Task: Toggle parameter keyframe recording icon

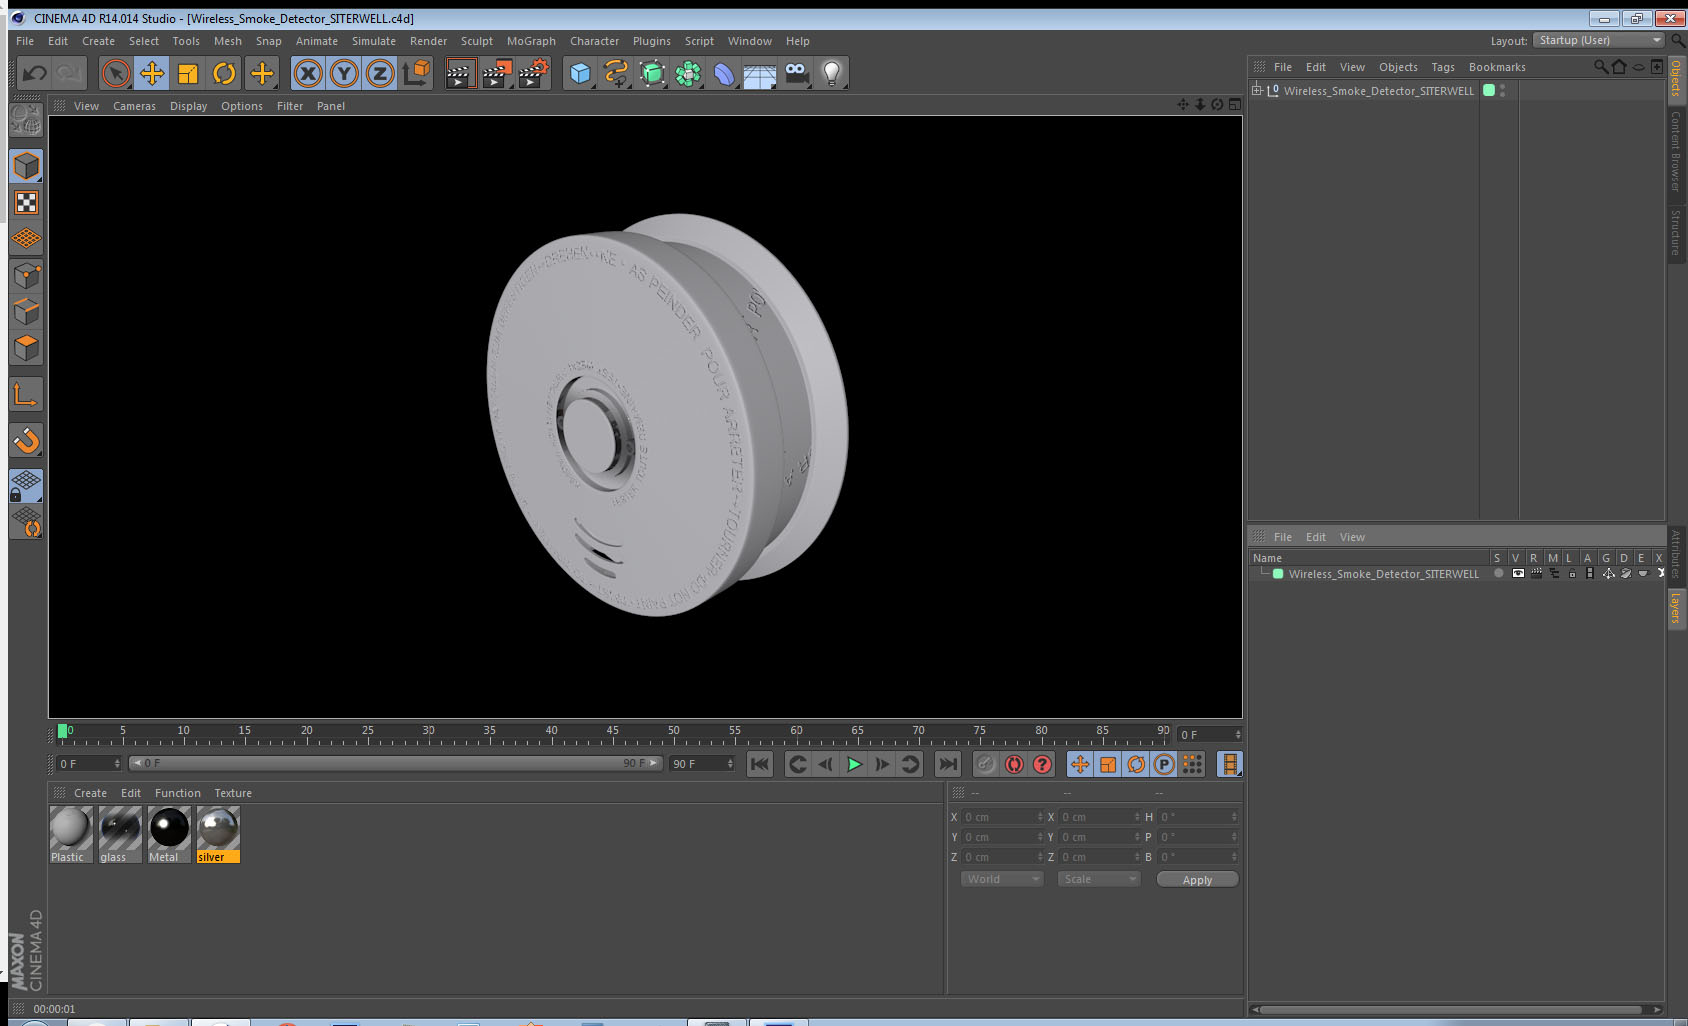Action: 1164,764
